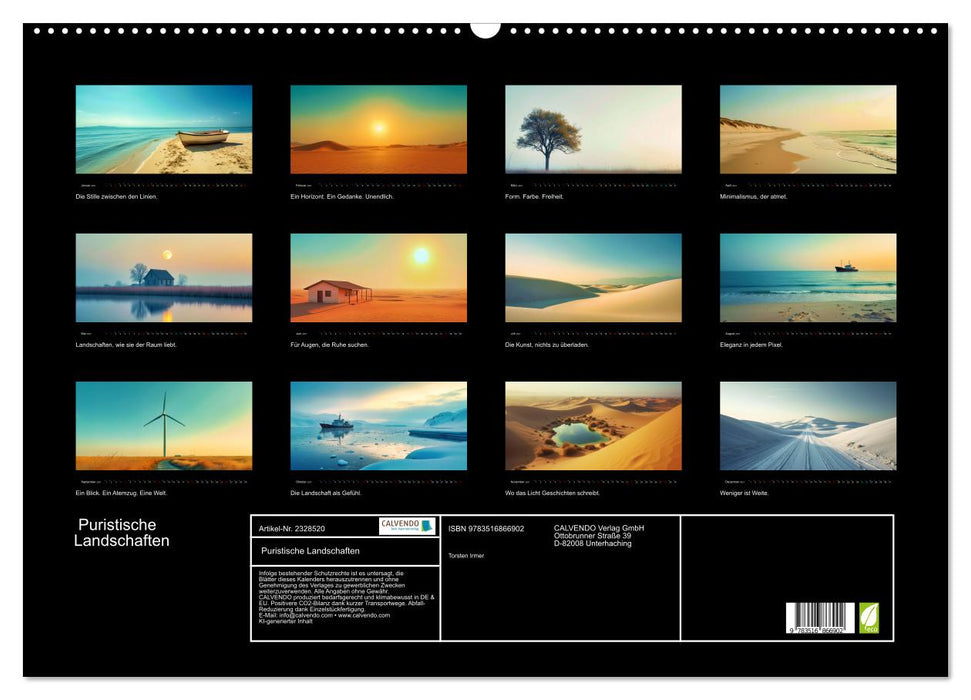The image size is (971, 700).
Task: Click the 'KI-generierter Inhalt' text
Action: 285,621
